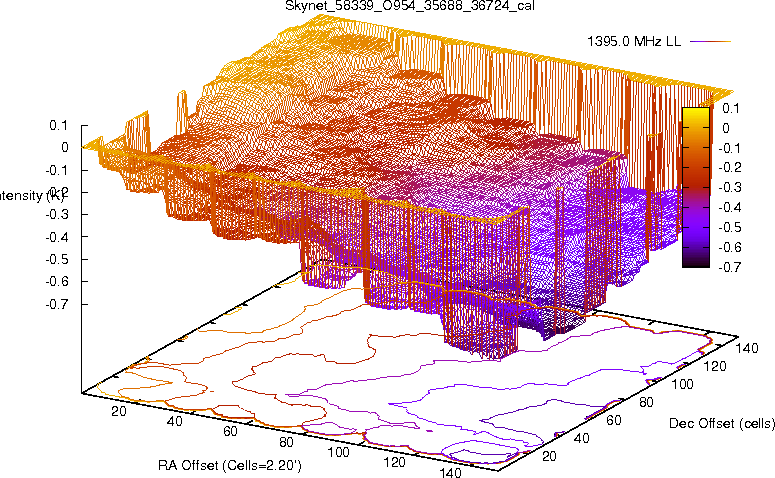Click the plot title Skynet_58339_O954_35688_36724_cal
The width and height of the screenshot is (775, 478).
pyautogui.click(x=410, y=6)
